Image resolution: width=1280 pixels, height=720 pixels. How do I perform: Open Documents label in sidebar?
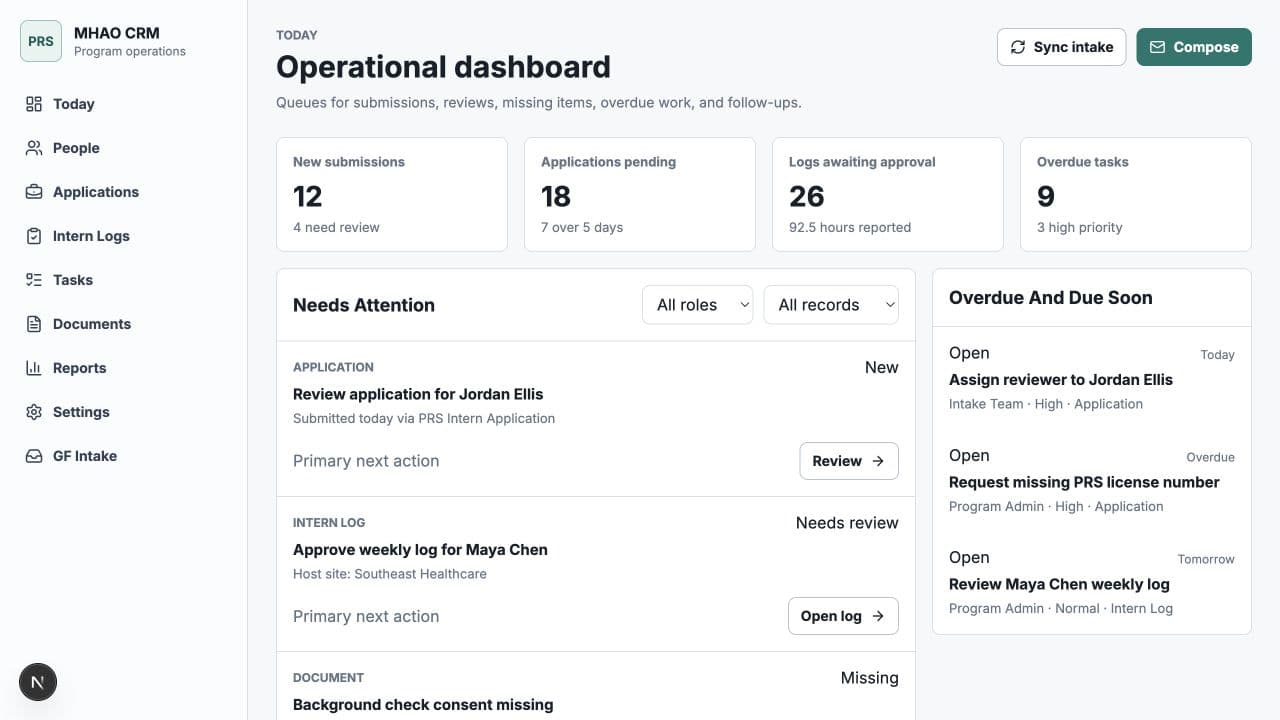point(92,324)
